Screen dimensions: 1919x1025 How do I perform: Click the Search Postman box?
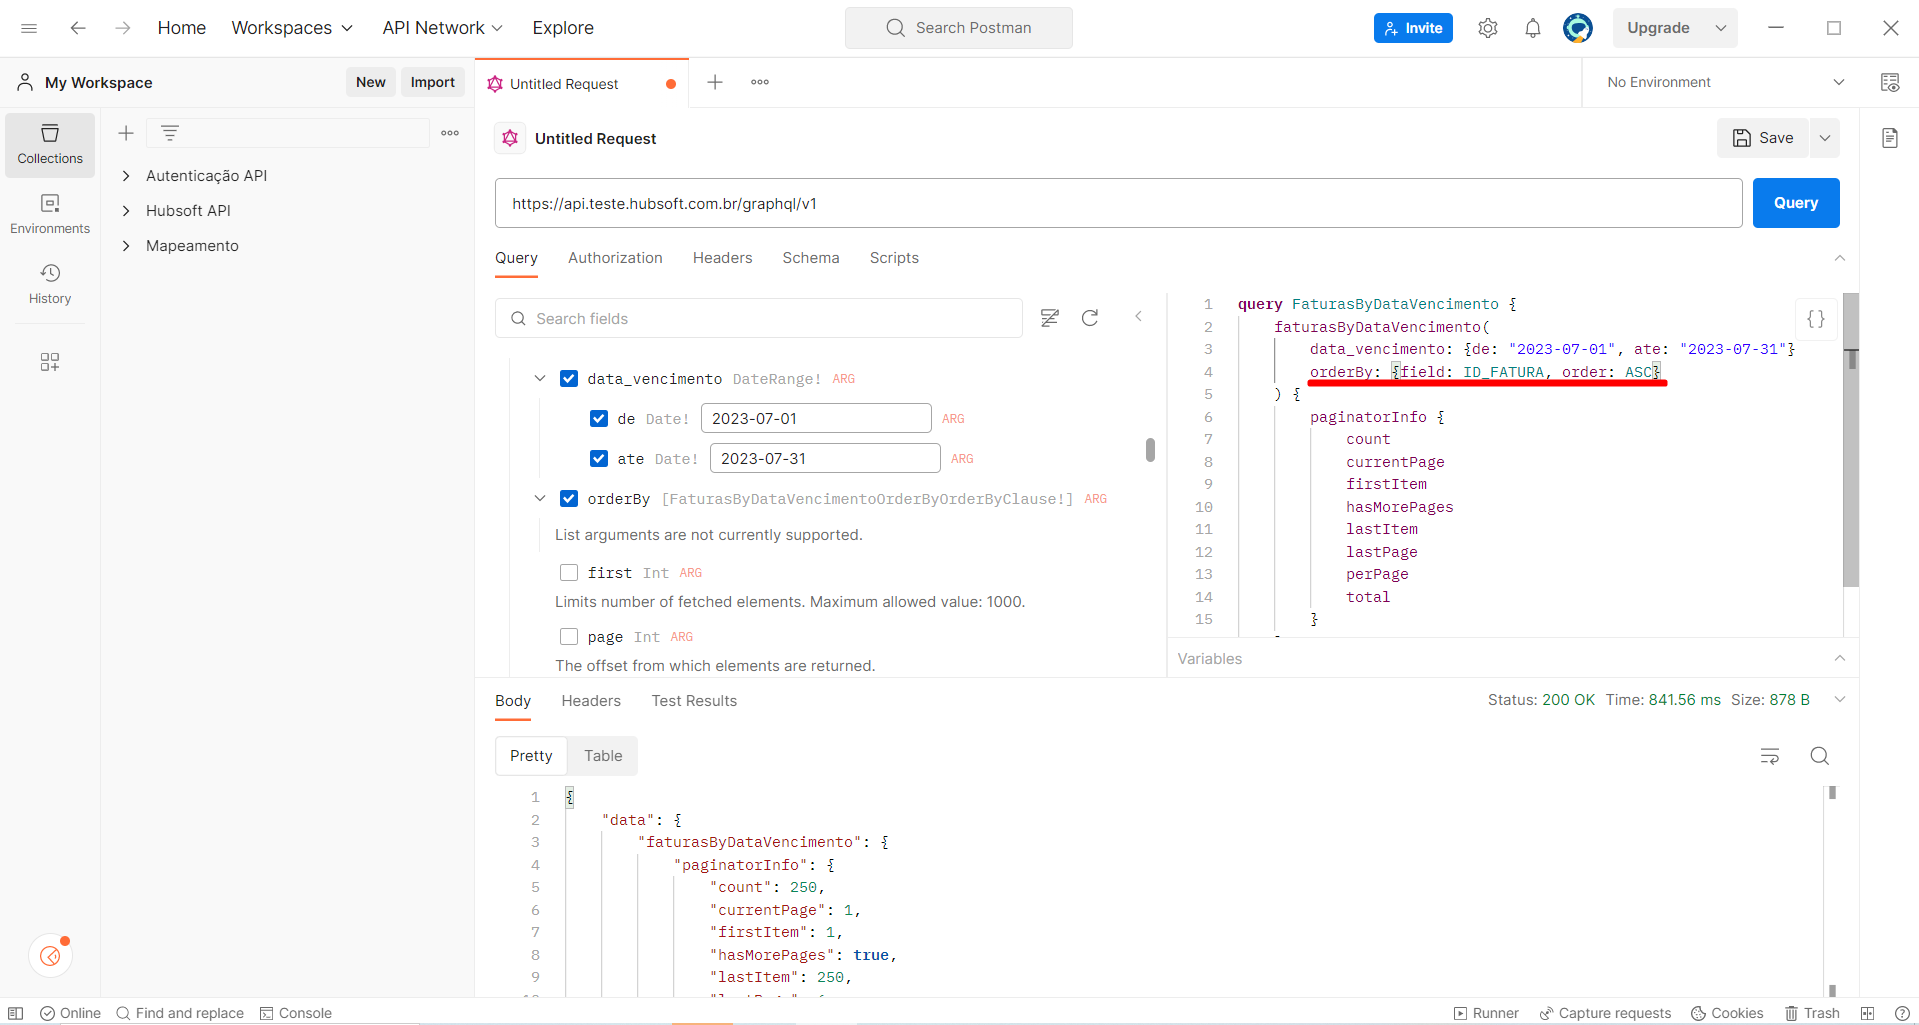click(959, 28)
